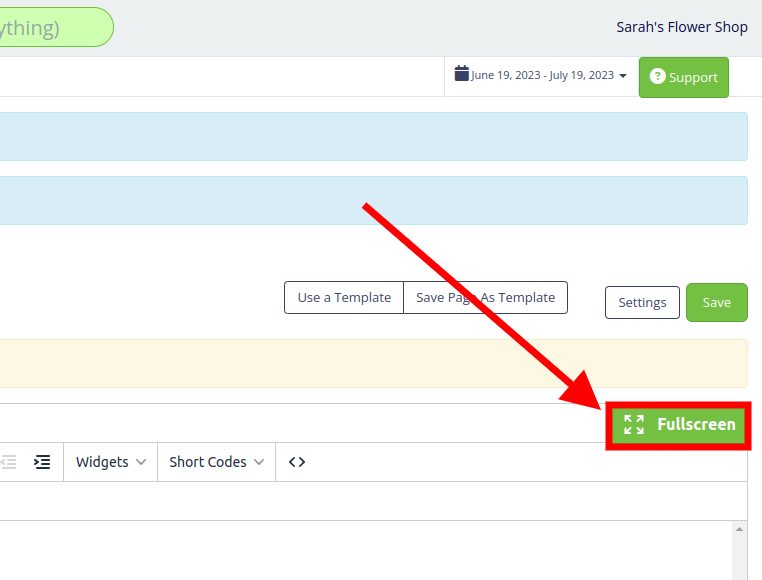Click Save Page As Template
This screenshot has height=580, width=762.
pos(485,298)
